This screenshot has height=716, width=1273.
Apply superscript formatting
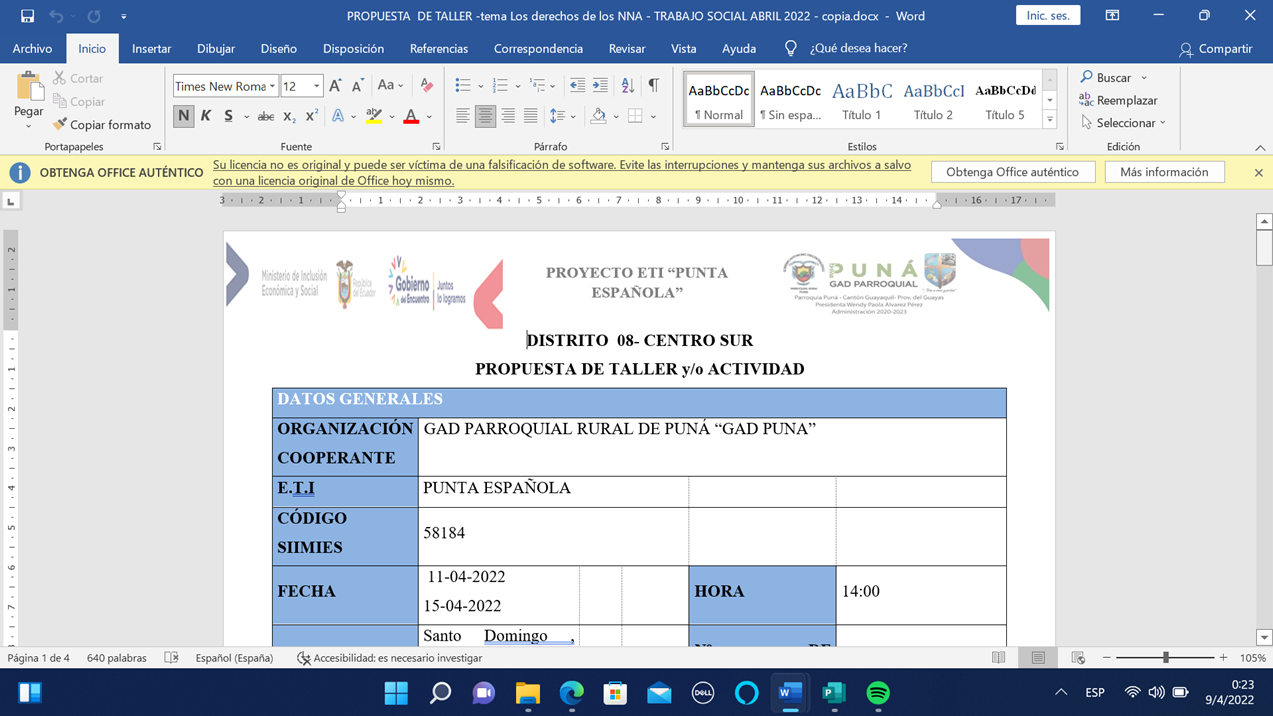311,117
